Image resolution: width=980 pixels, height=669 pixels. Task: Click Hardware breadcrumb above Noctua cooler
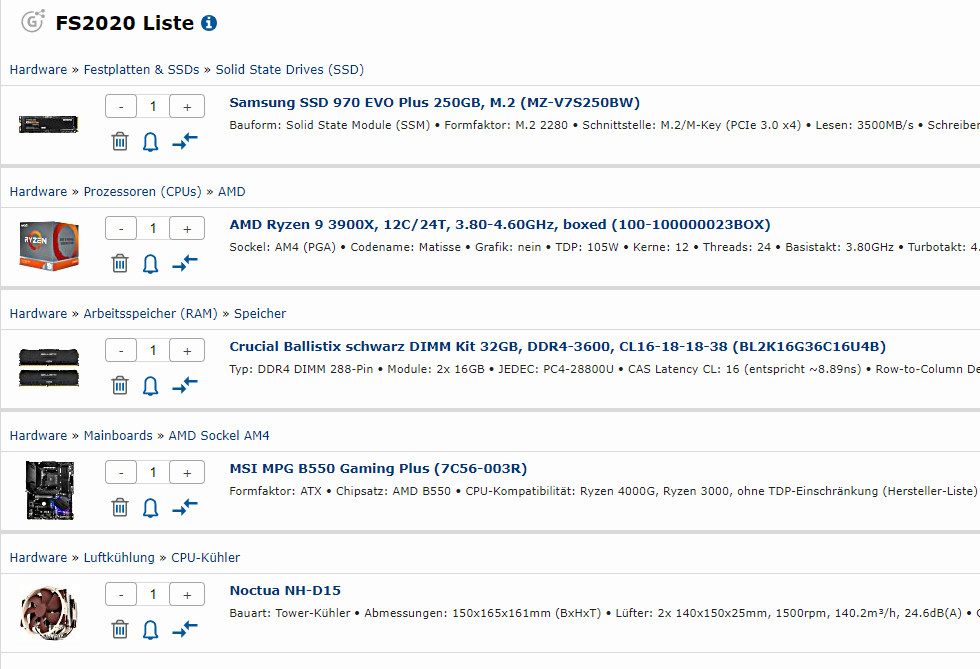click(x=38, y=557)
